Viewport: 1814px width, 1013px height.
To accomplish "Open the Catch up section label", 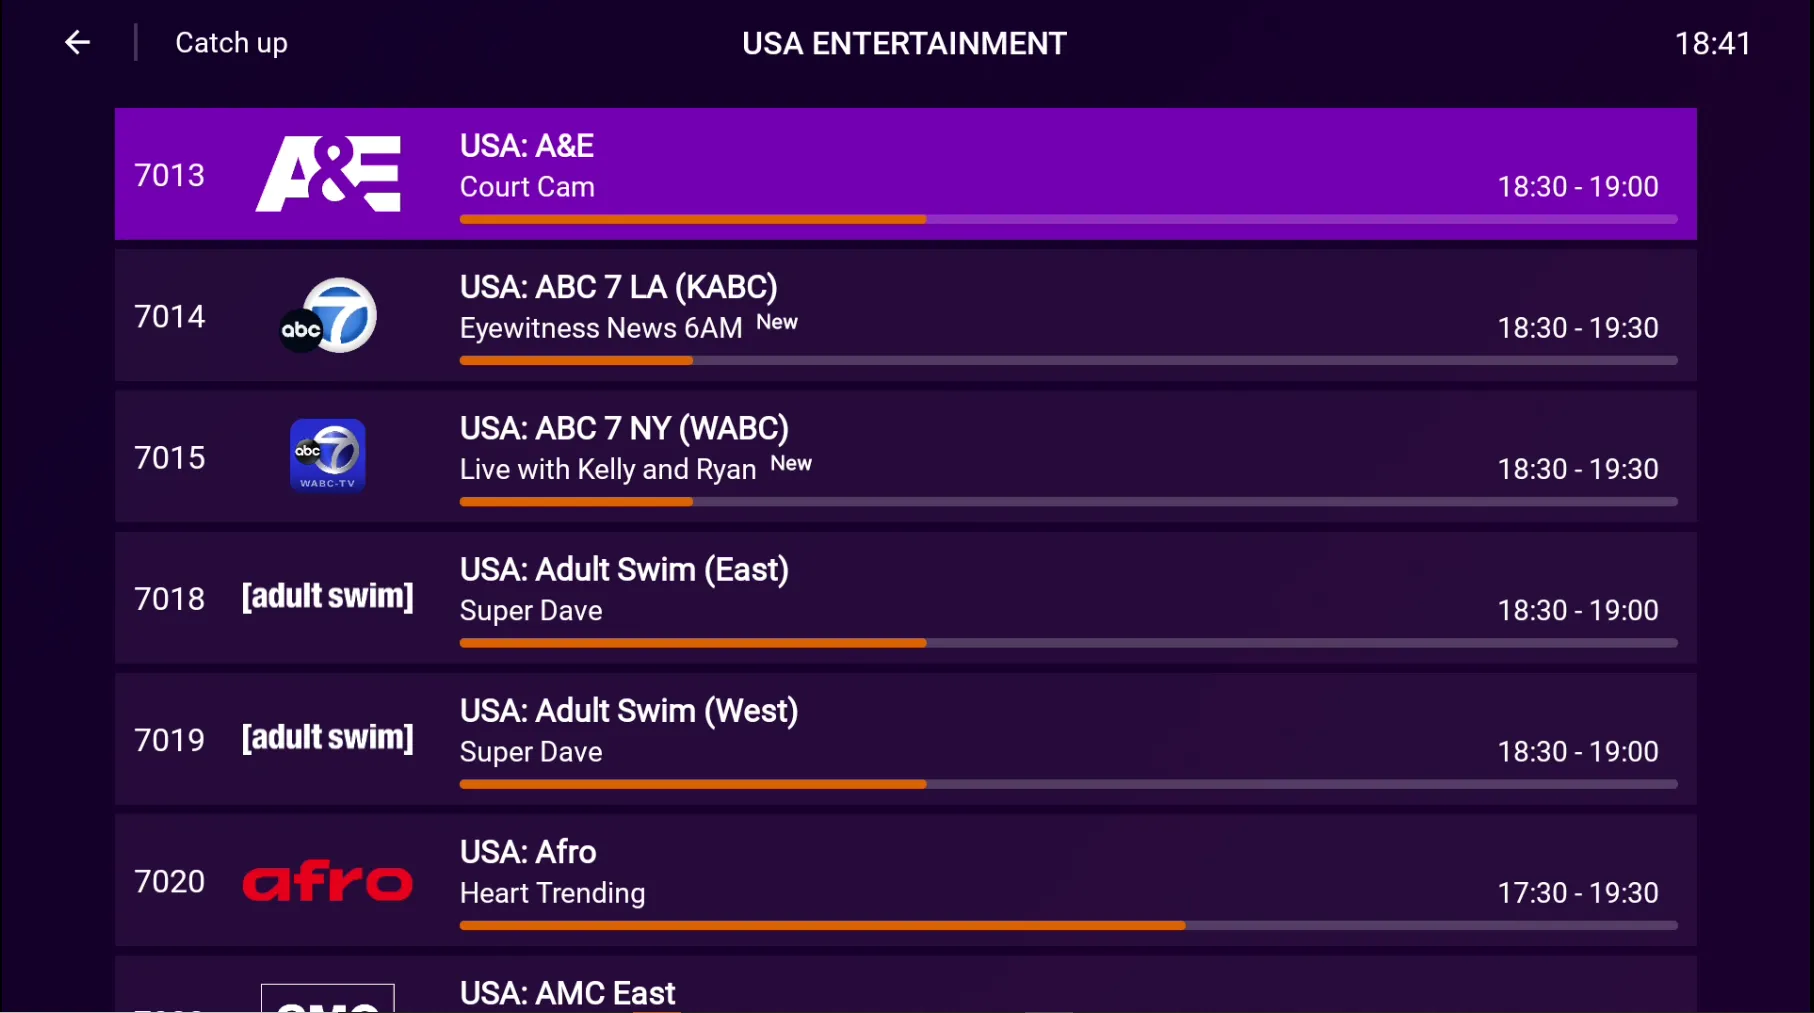I will click(x=231, y=43).
